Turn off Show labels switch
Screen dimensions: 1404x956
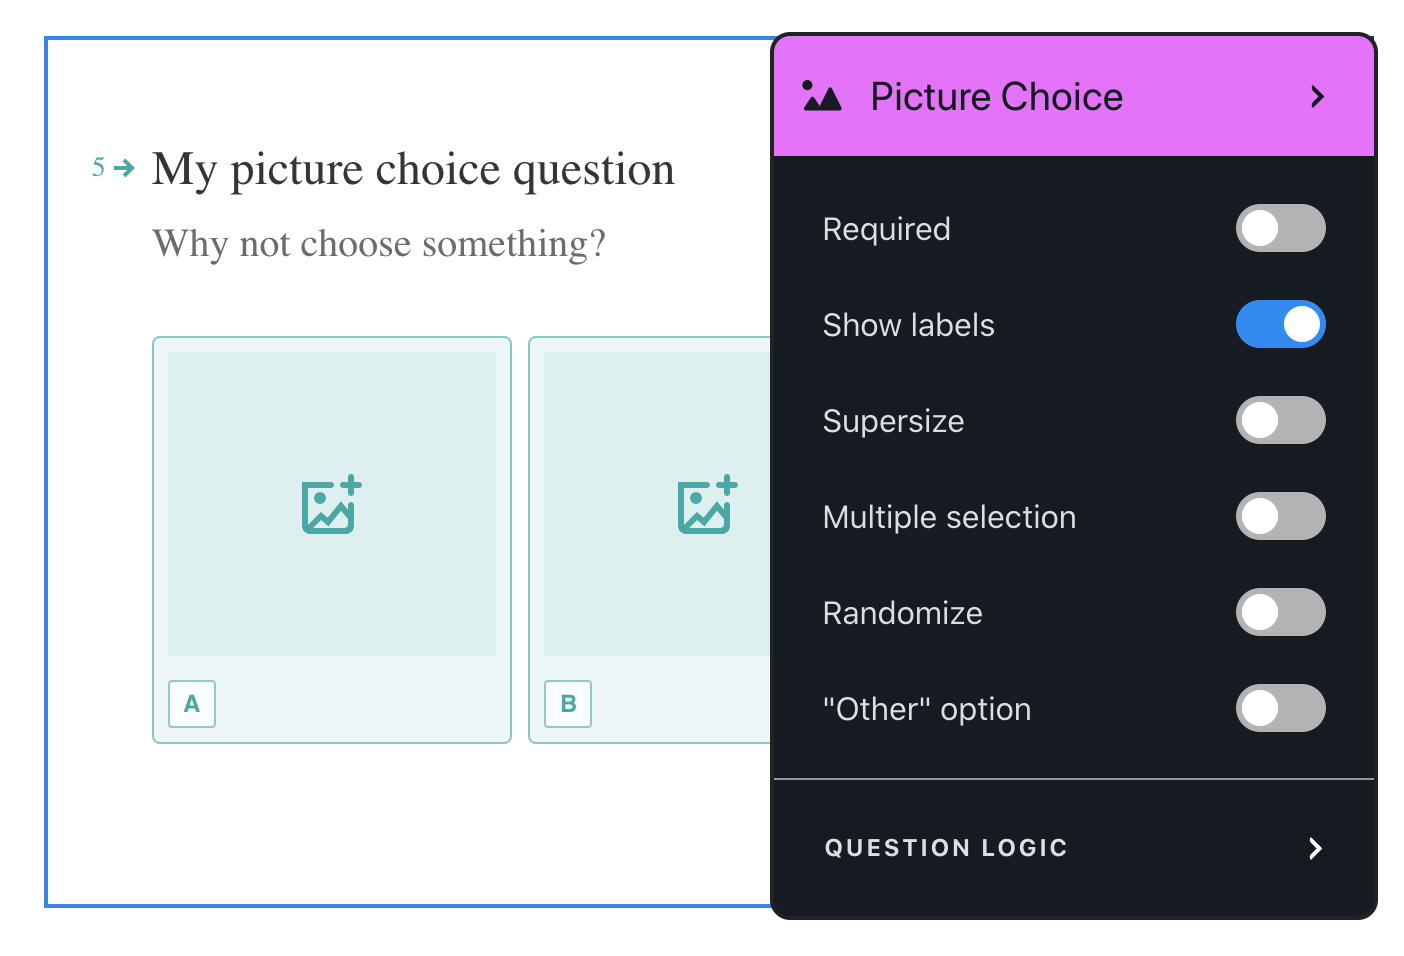tap(1281, 324)
